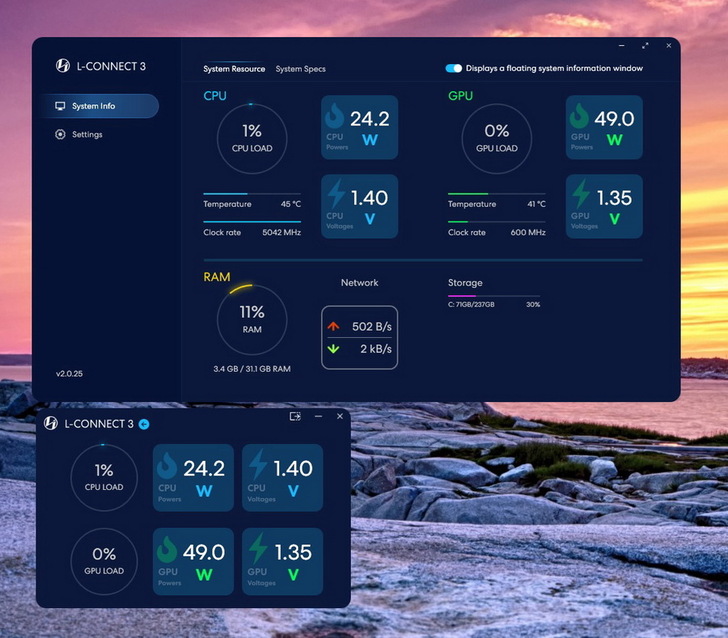Click the Storage C: usage bar
This screenshot has width=728, height=638.
coord(494,296)
